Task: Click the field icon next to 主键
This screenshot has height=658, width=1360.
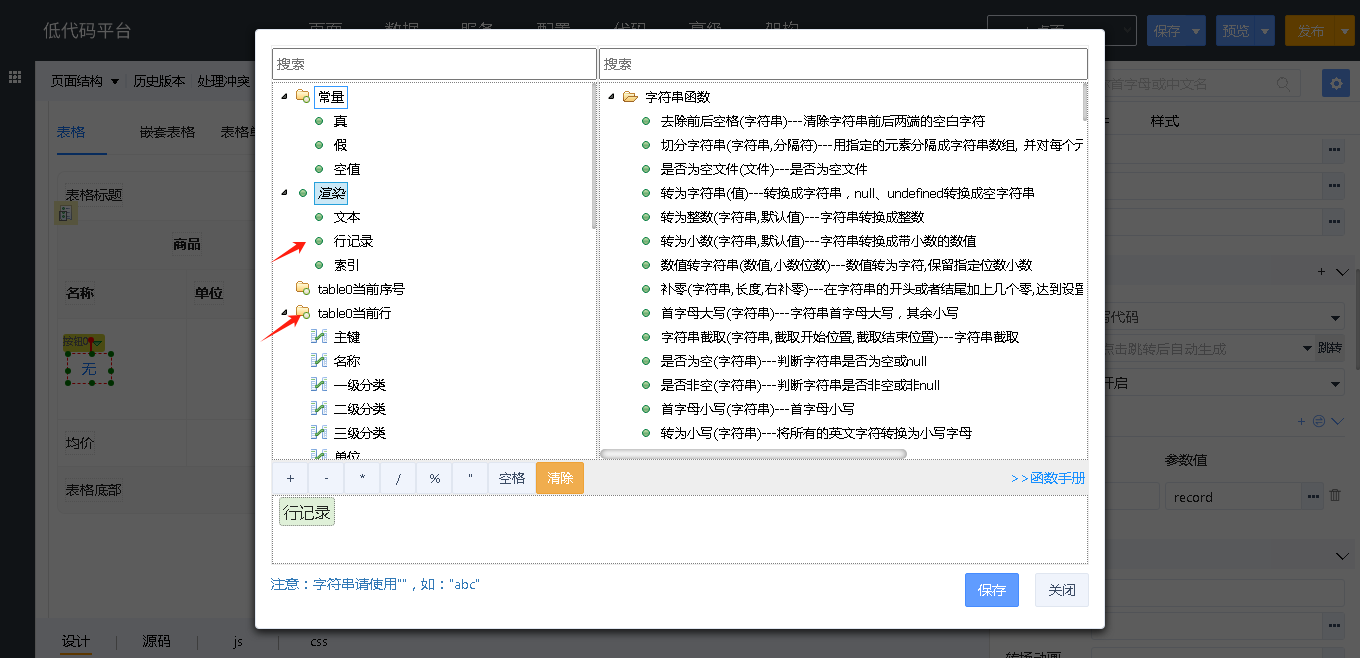Action: click(320, 337)
